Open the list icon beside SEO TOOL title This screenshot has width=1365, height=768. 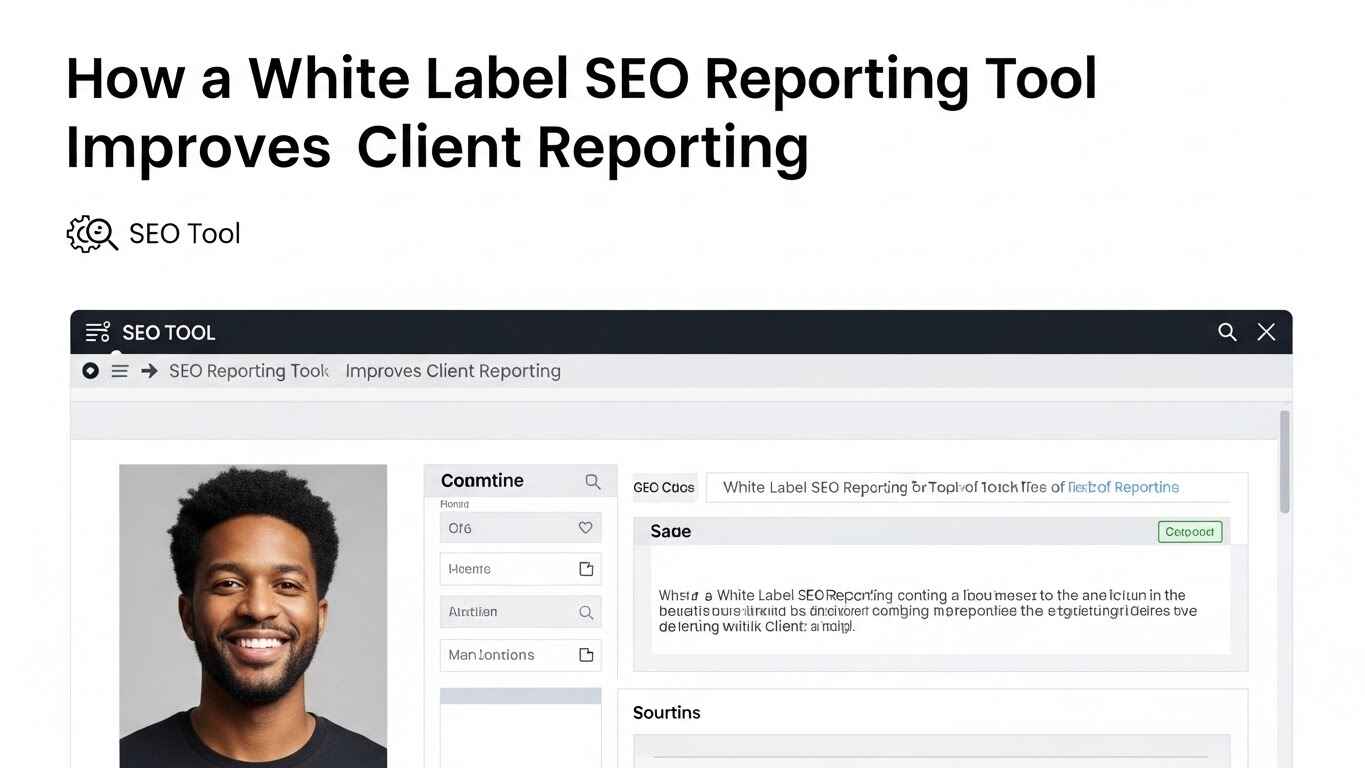coord(97,331)
